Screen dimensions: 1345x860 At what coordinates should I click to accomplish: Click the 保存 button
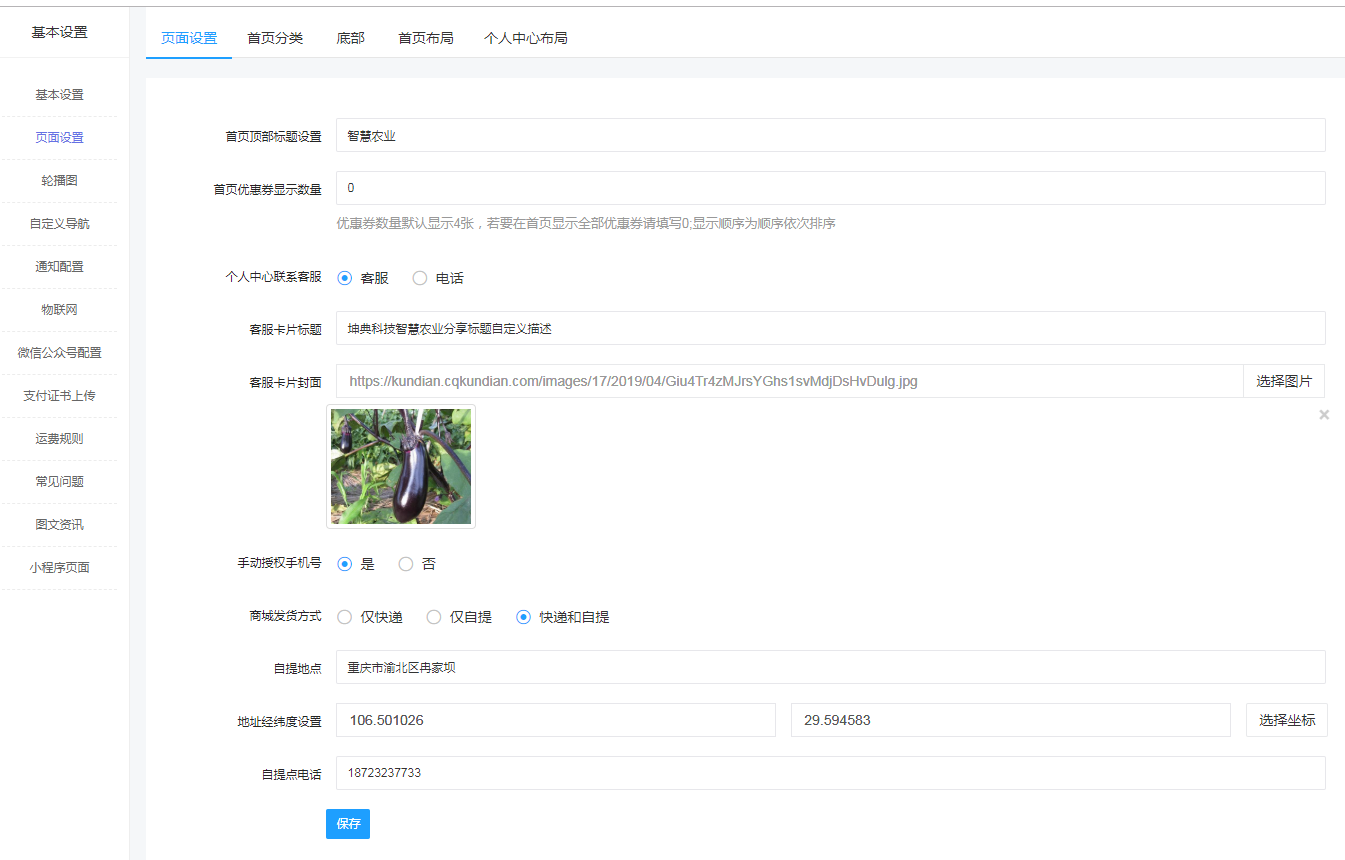click(348, 824)
